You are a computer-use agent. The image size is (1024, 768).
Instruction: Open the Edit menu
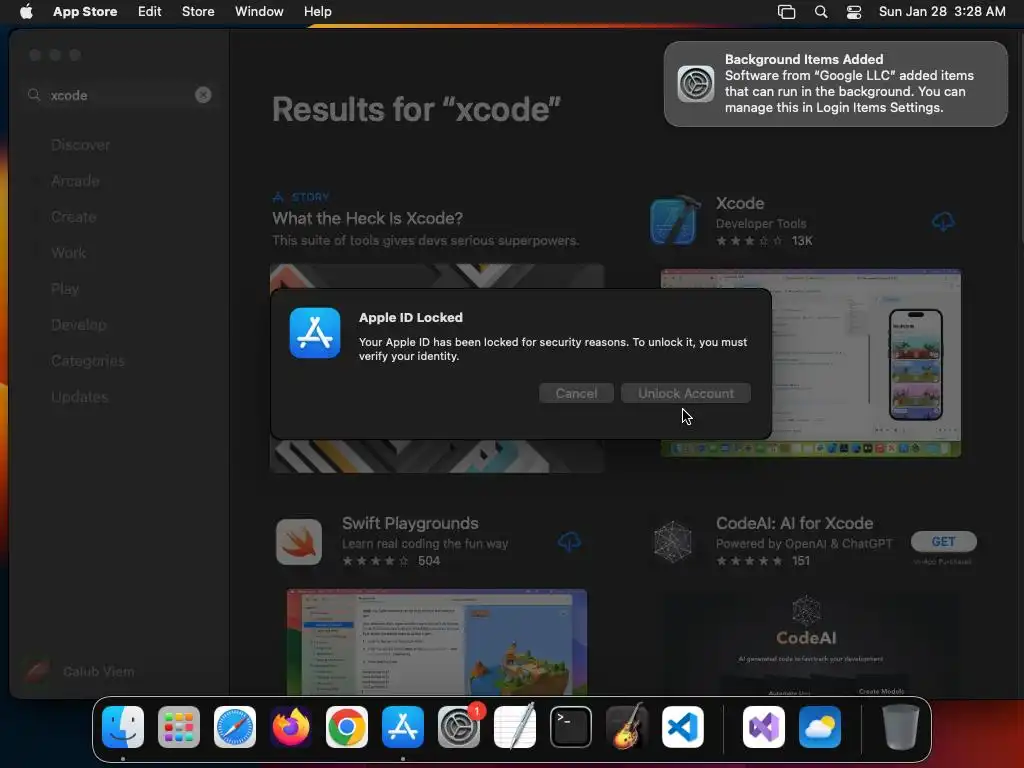tap(150, 12)
